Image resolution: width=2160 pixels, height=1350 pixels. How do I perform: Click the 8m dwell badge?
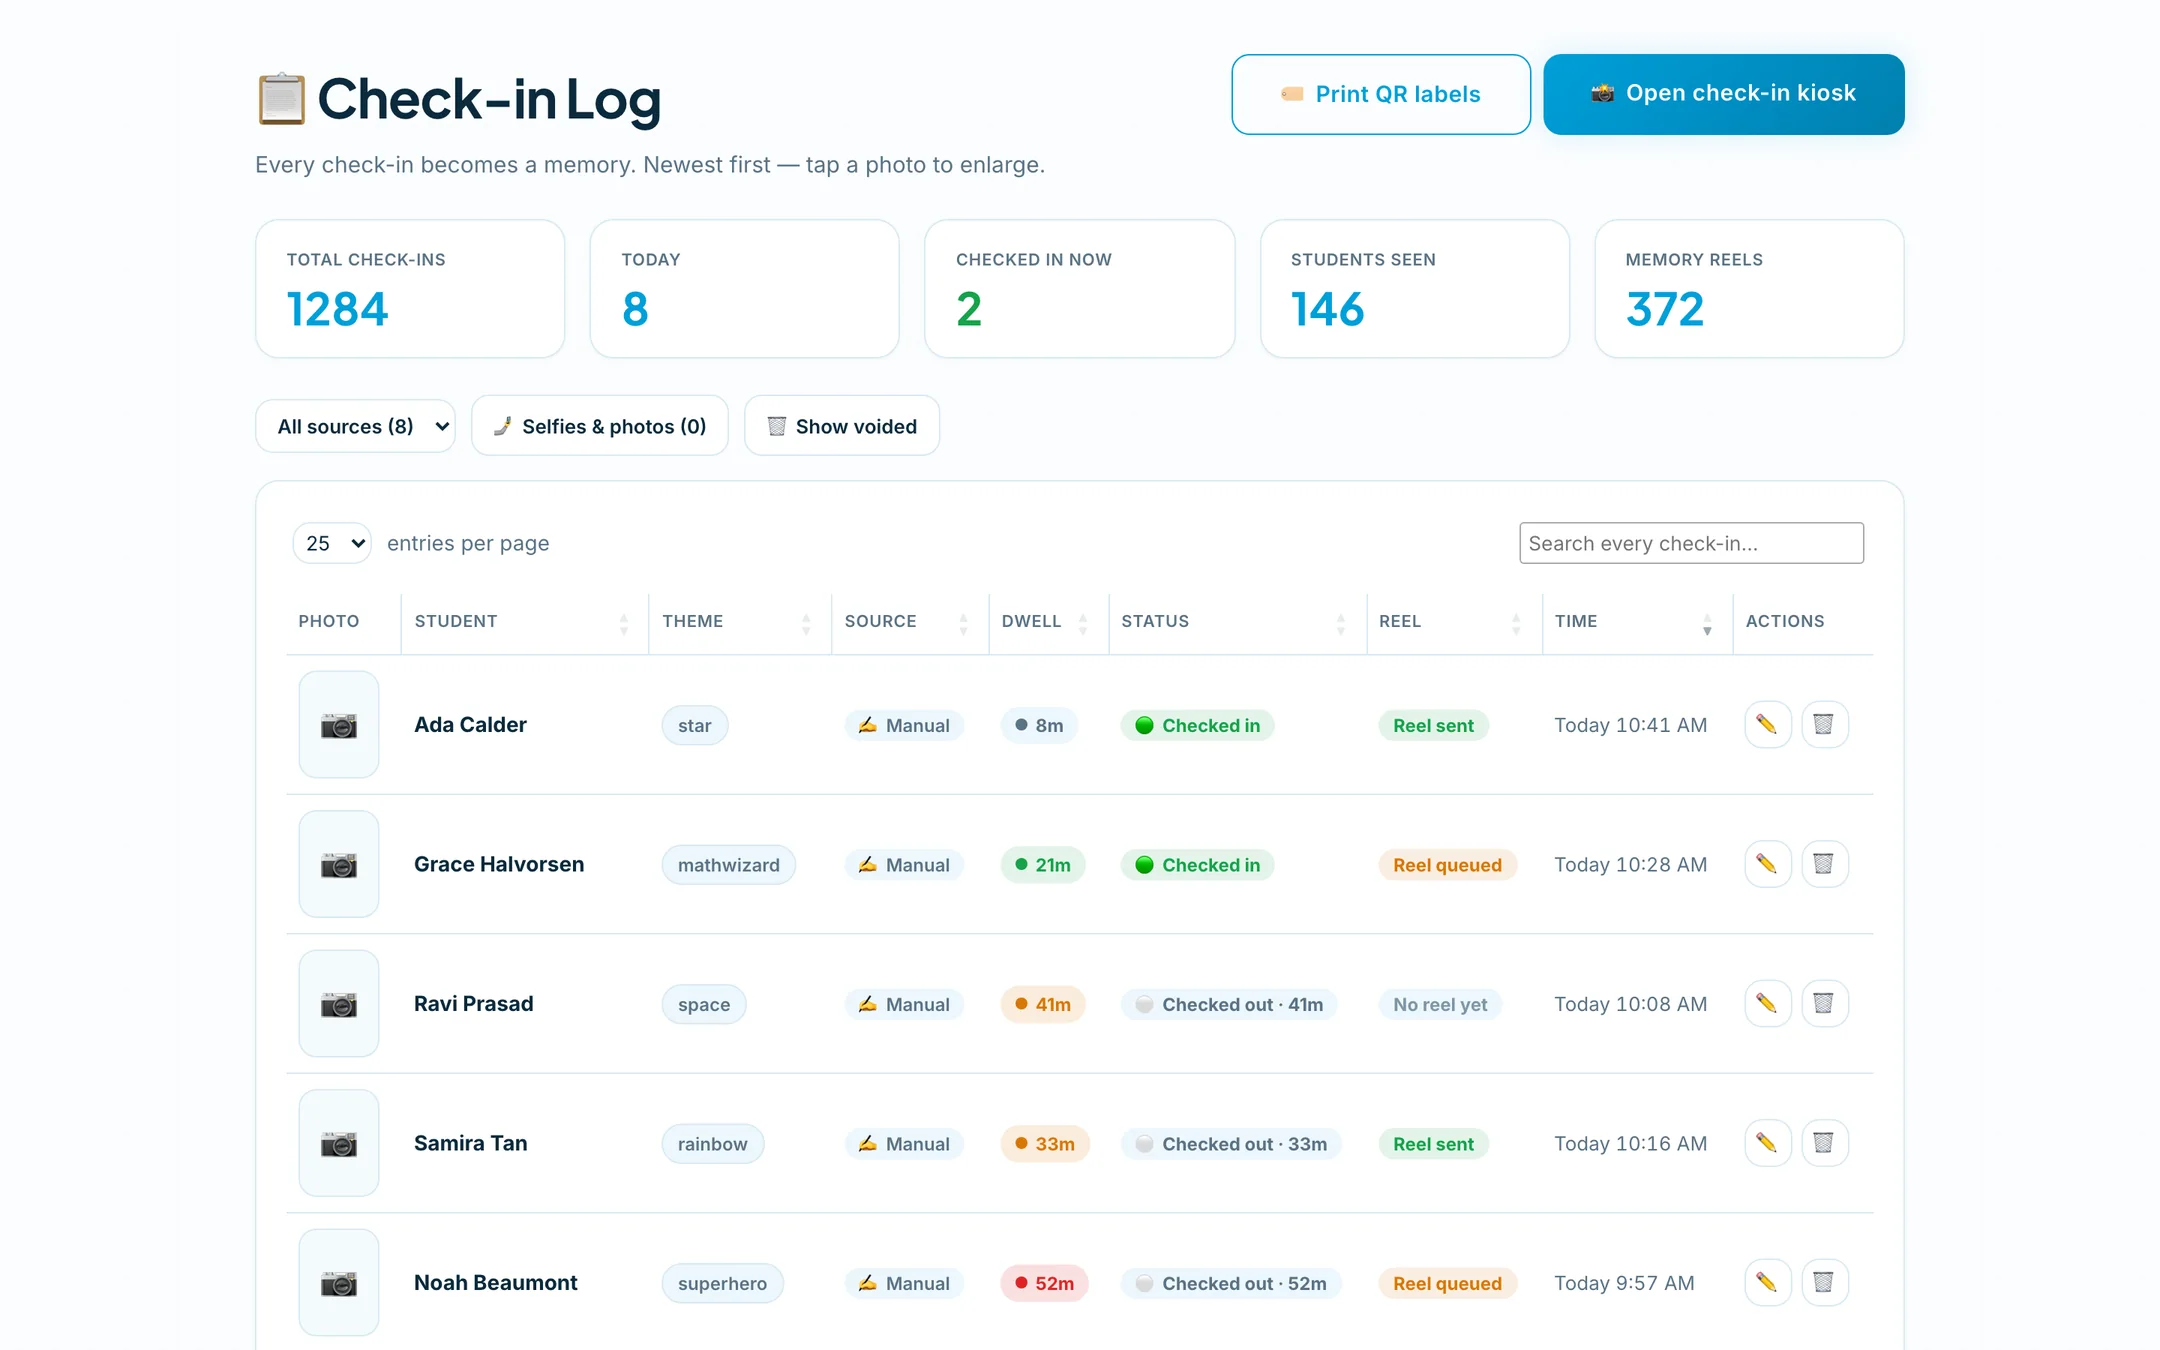coord(1039,725)
